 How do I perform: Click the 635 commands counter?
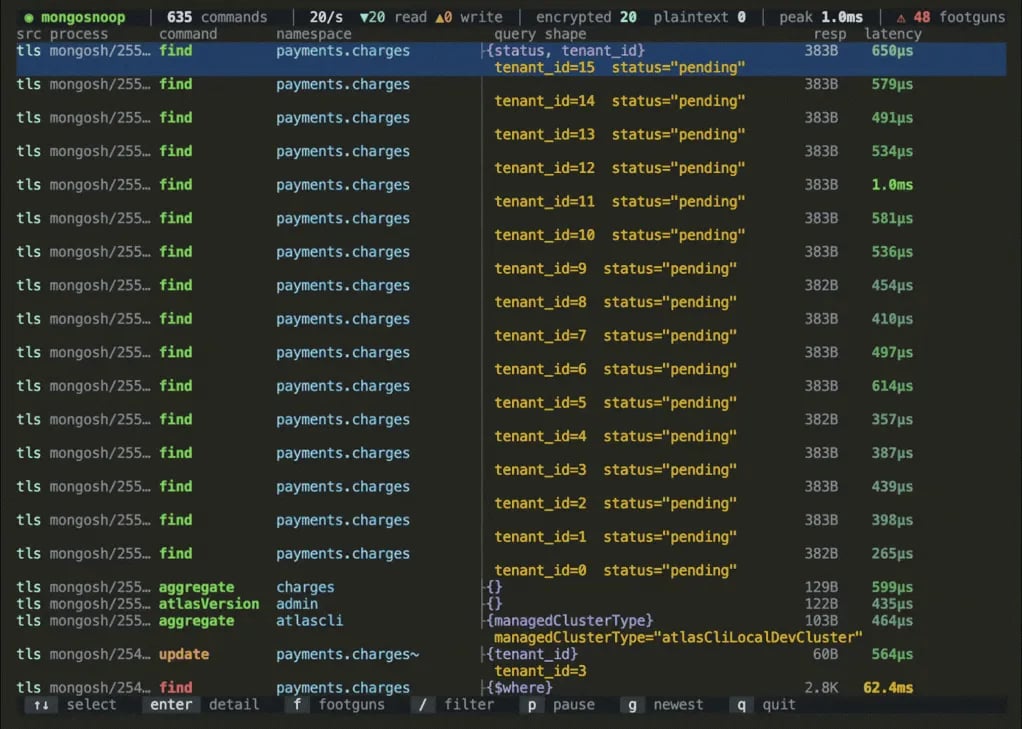217,17
